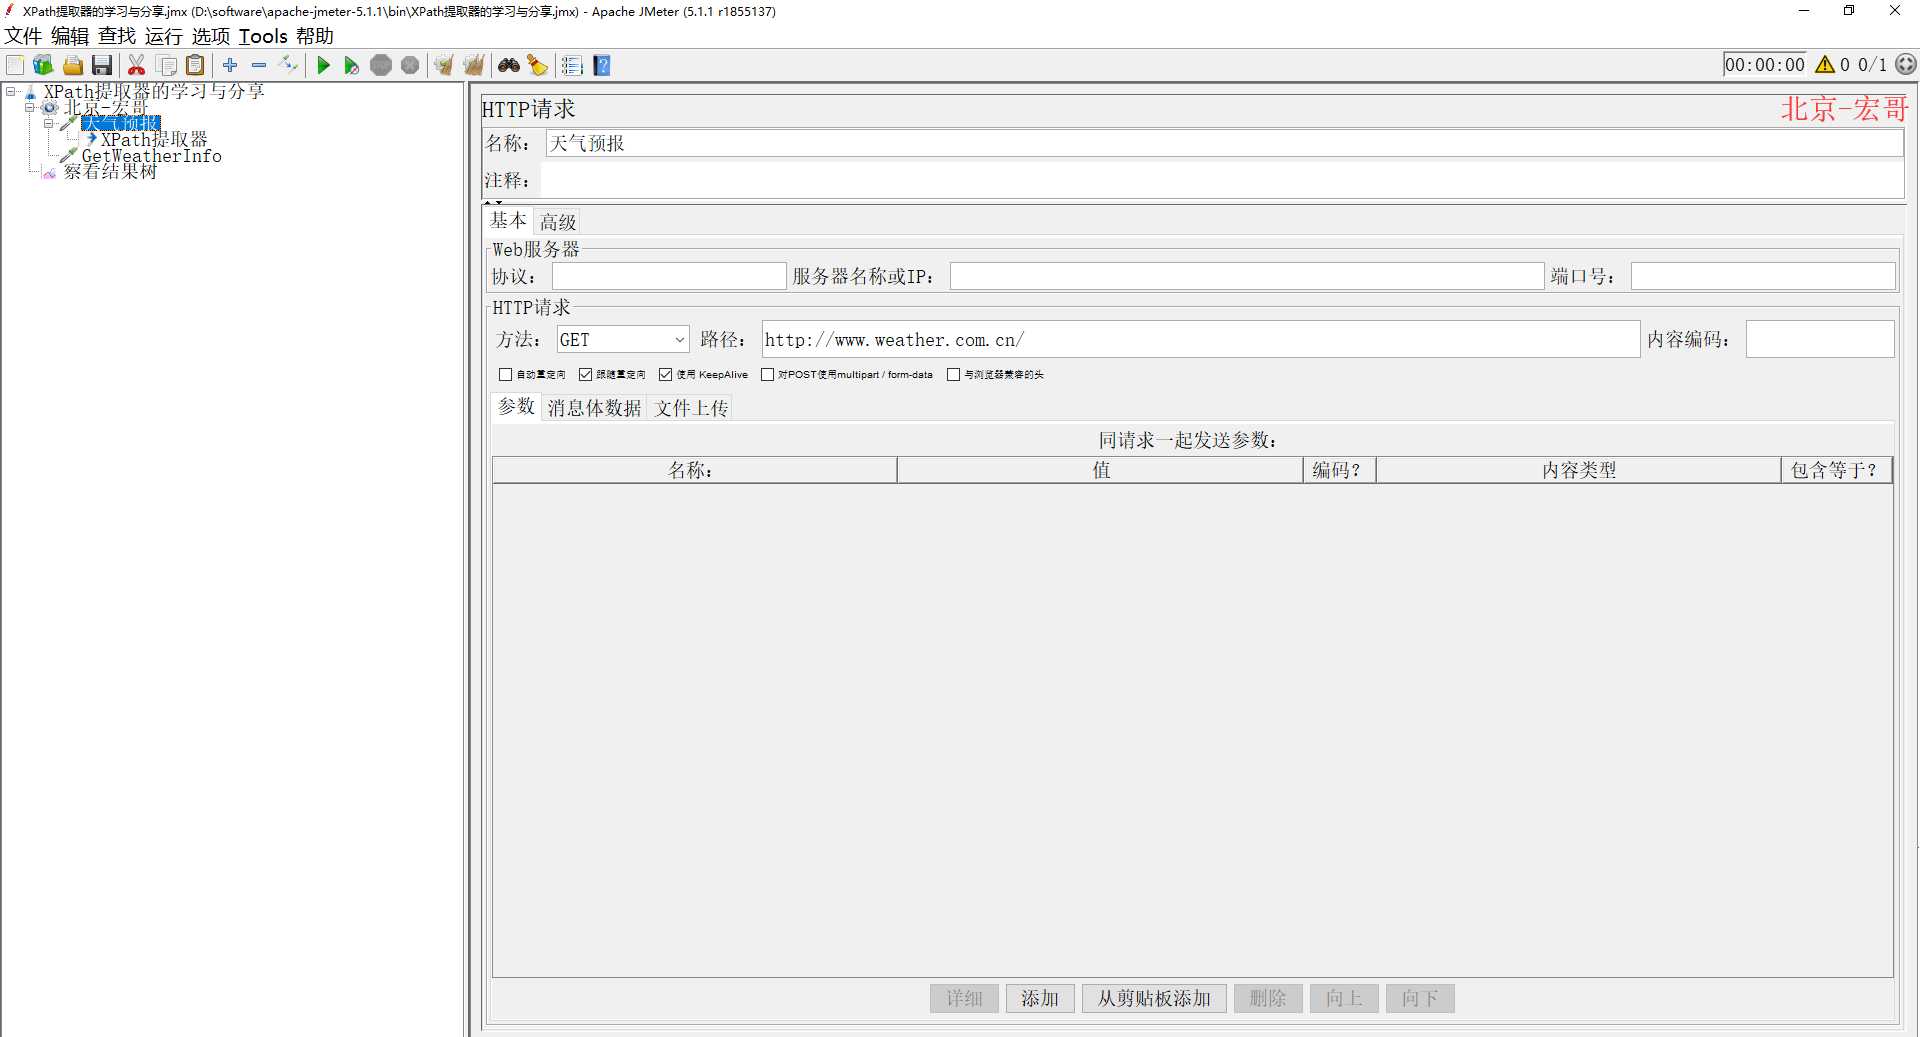Start the test with green play icon
Image resolution: width=1920 pixels, height=1037 pixels.
click(323, 65)
